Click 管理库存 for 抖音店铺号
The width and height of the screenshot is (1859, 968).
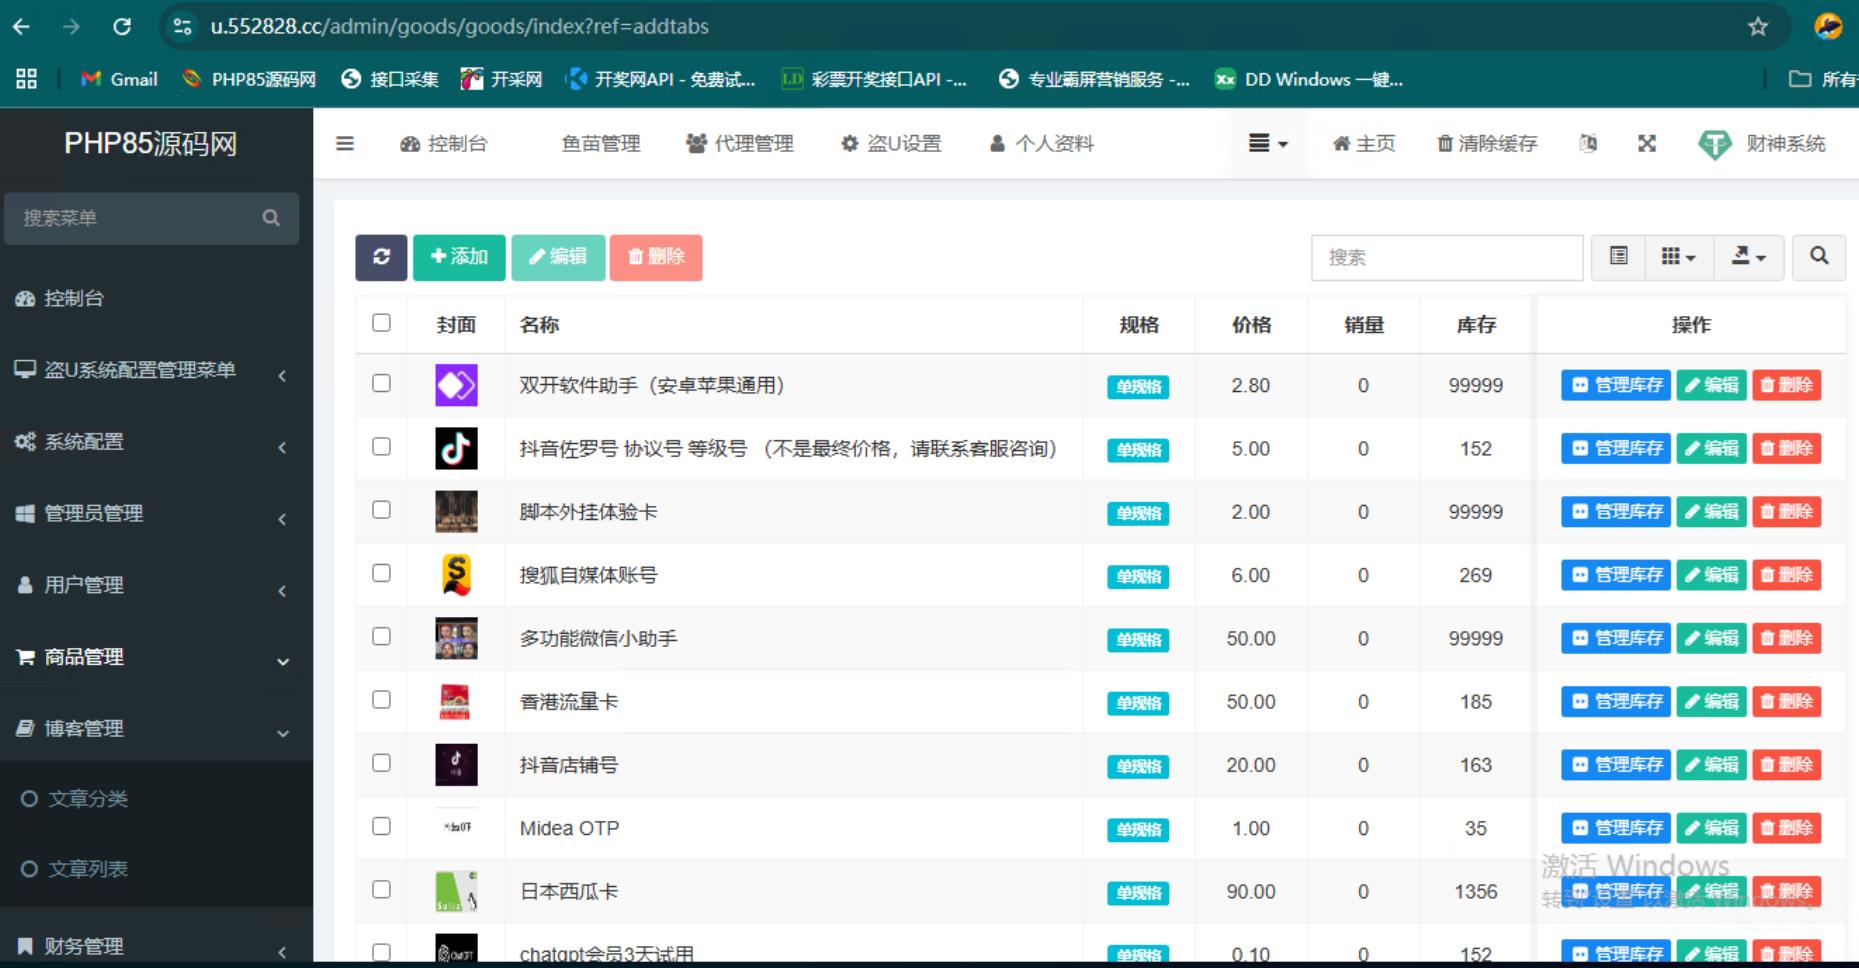point(1616,765)
